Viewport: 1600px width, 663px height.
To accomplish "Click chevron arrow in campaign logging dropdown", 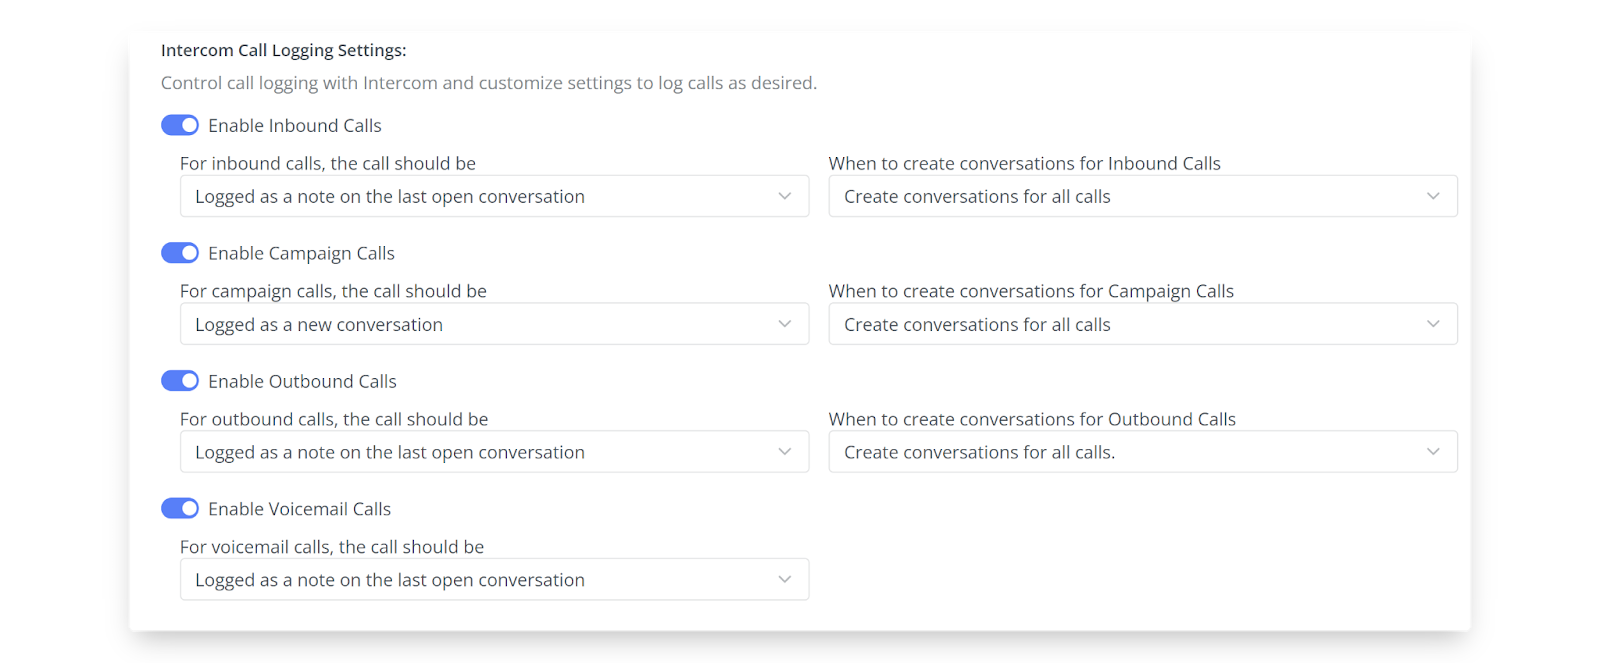I will [x=785, y=324].
